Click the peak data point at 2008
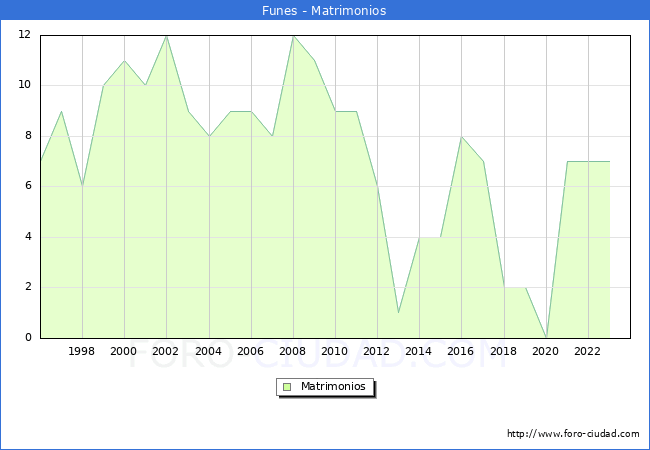 (293, 35)
